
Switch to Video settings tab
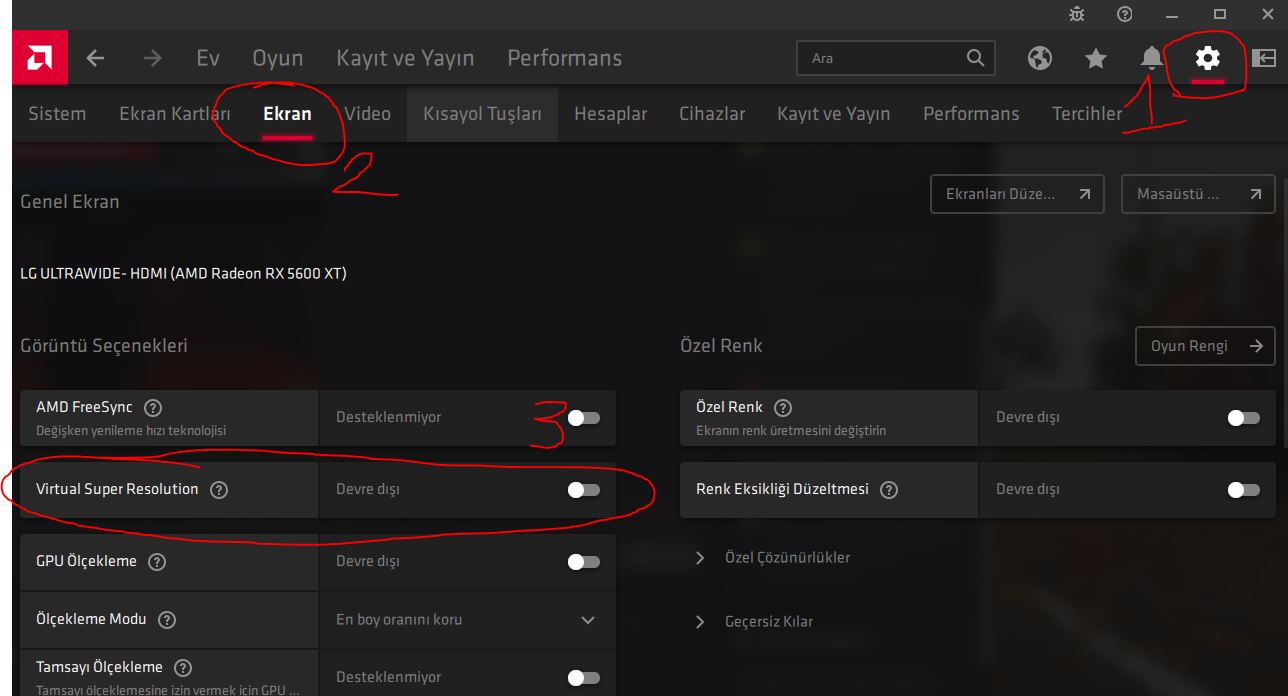coord(367,113)
